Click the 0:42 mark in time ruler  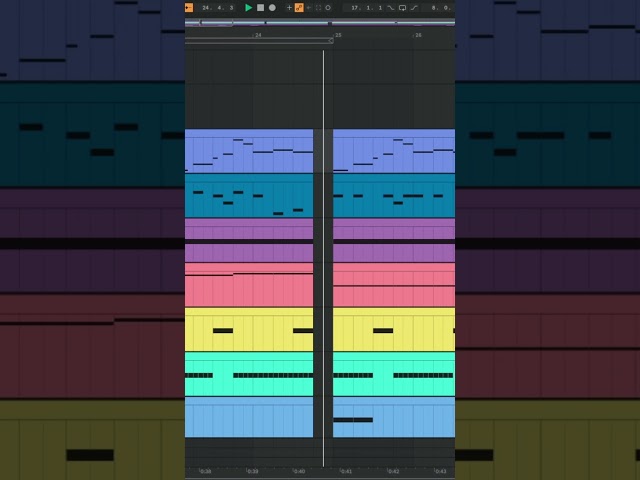tap(393, 471)
